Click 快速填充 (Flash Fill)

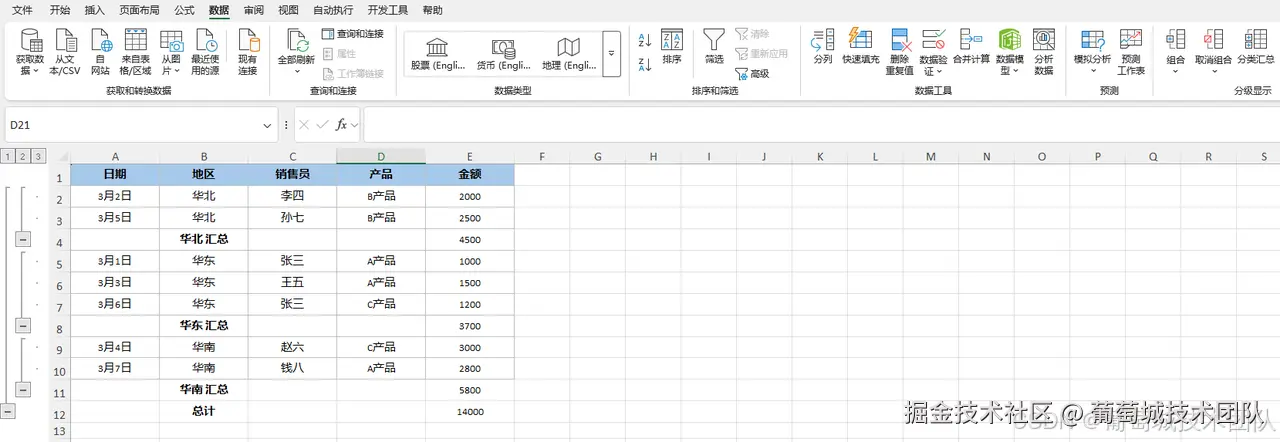pos(860,47)
